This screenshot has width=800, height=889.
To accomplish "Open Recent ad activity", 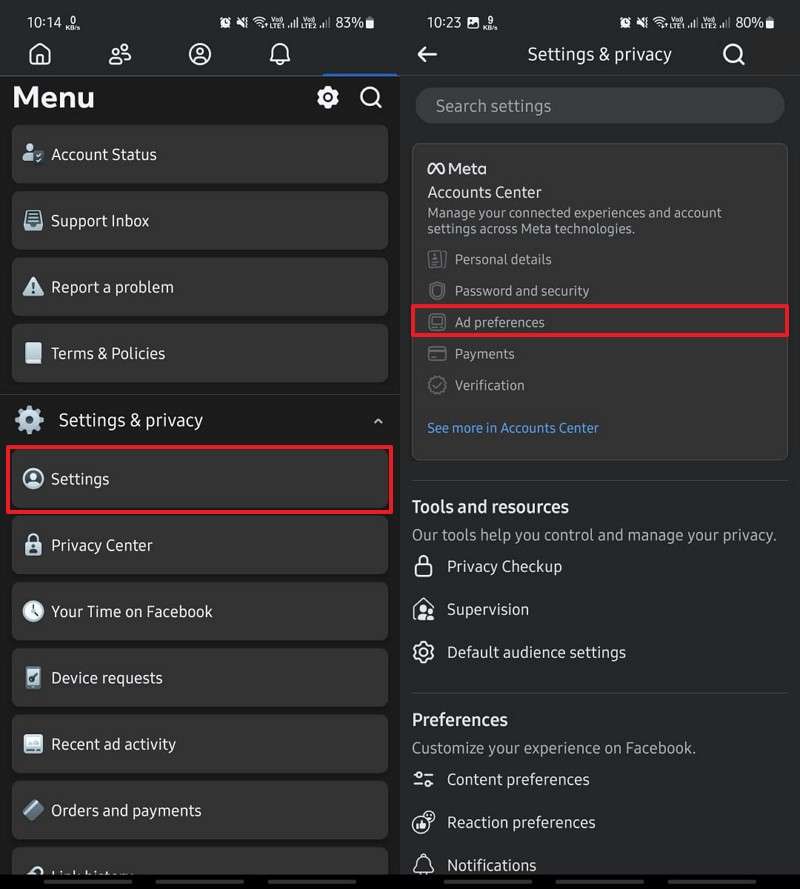I will pyautogui.click(x=200, y=744).
